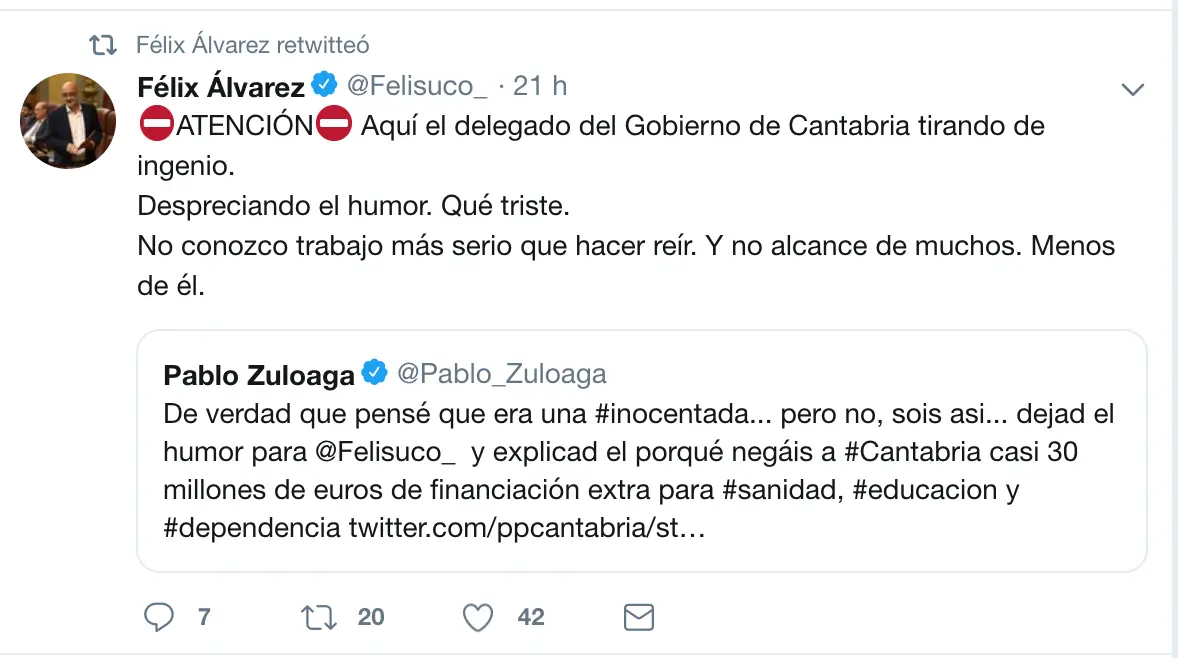Viewport: 1178px width, 658px height.
Task: Click the retweeted indicator icon above tweet
Action: click(x=102, y=45)
